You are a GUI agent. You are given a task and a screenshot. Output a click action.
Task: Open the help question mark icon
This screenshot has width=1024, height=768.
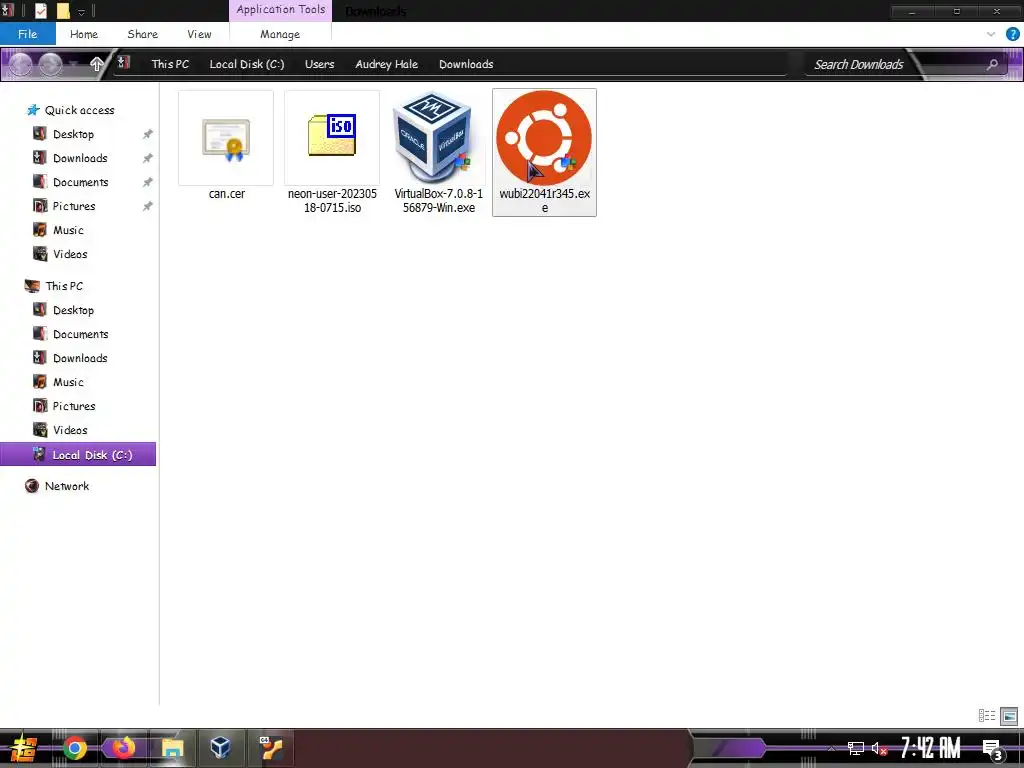click(1012, 34)
